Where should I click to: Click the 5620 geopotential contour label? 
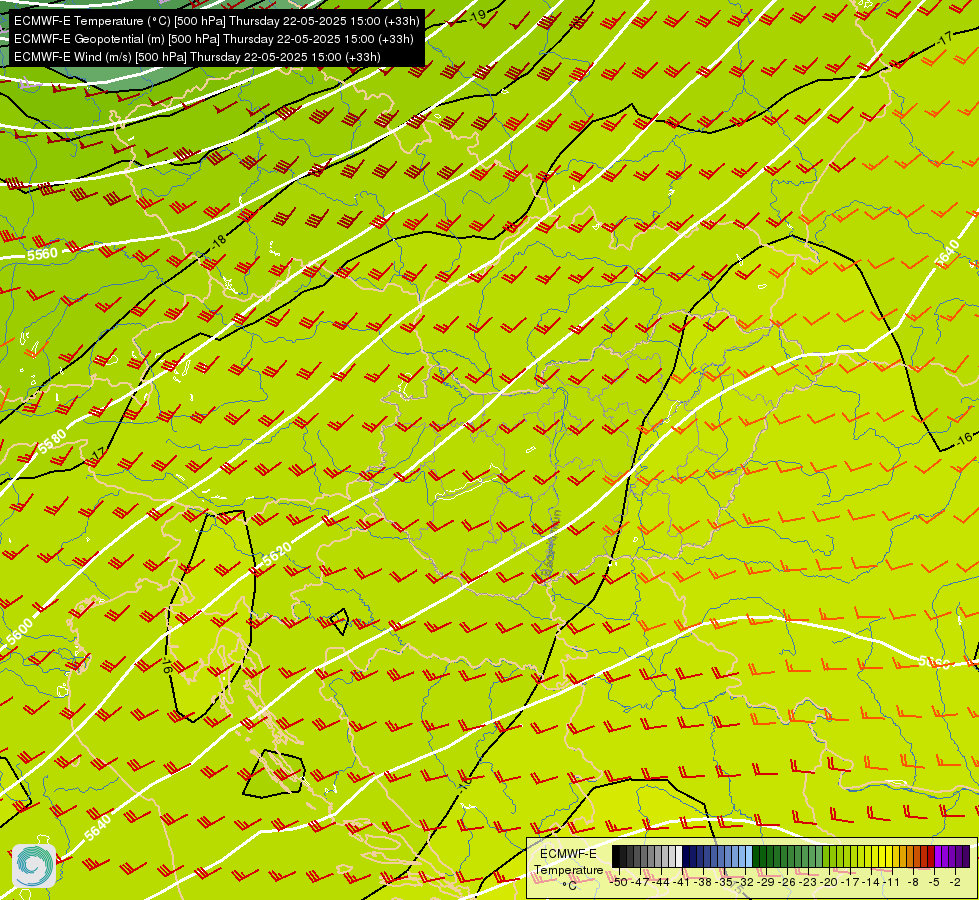tap(277, 555)
